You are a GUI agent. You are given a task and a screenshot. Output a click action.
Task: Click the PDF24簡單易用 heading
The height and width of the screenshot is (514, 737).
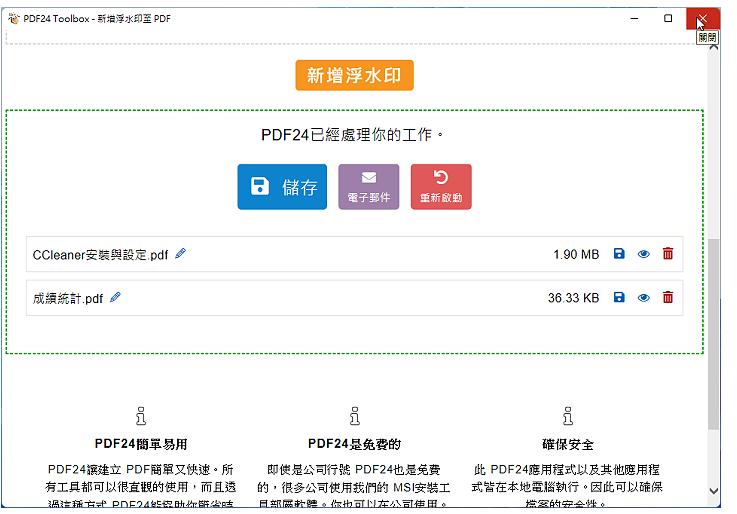point(141,444)
